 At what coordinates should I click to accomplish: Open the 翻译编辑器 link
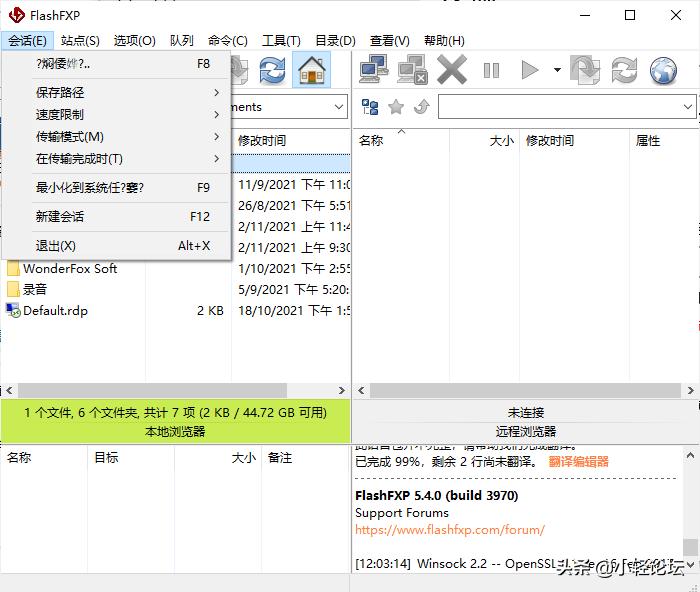(579, 462)
